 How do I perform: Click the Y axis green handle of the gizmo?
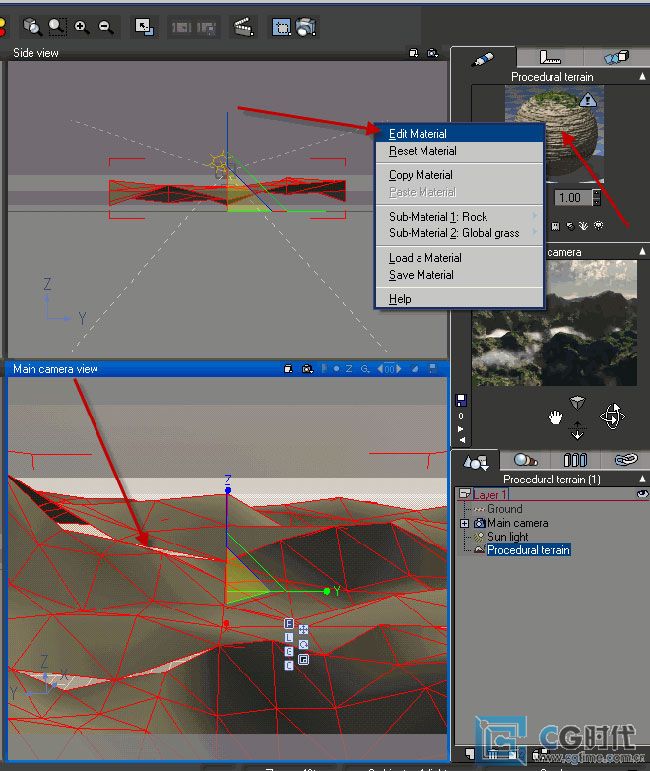tap(327, 592)
